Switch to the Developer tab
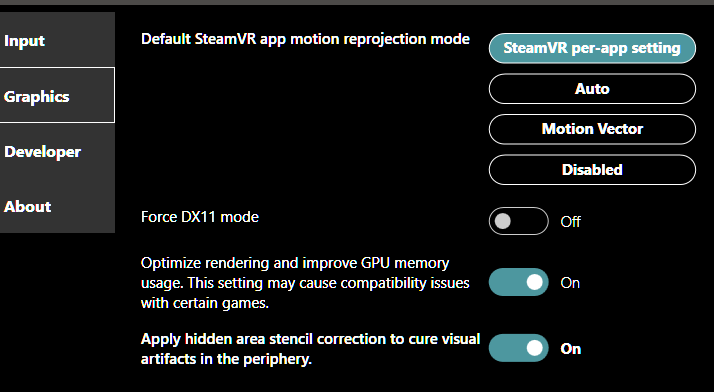This screenshot has height=392, width=714. (57, 151)
